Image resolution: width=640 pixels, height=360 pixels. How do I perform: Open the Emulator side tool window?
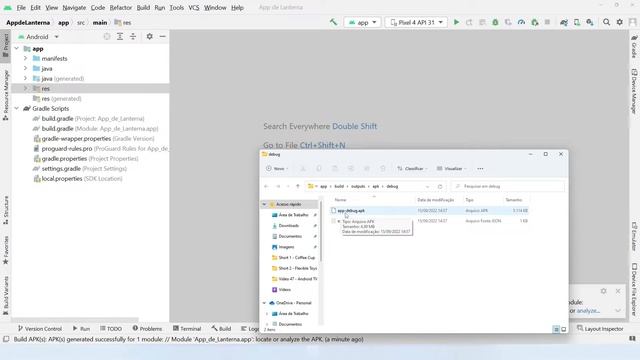(634, 237)
